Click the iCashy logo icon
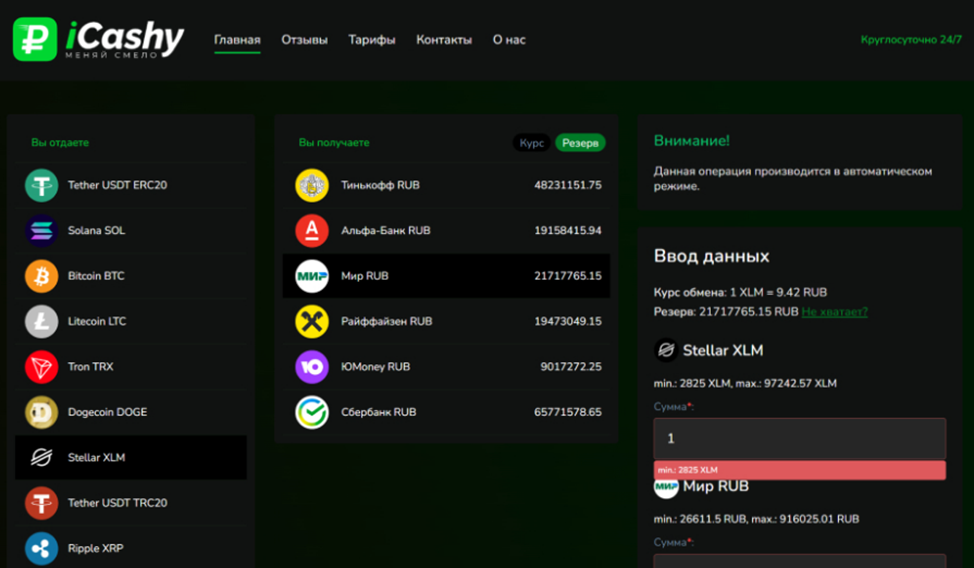Viewport: 974px width, 568px height. pos(35,39)
